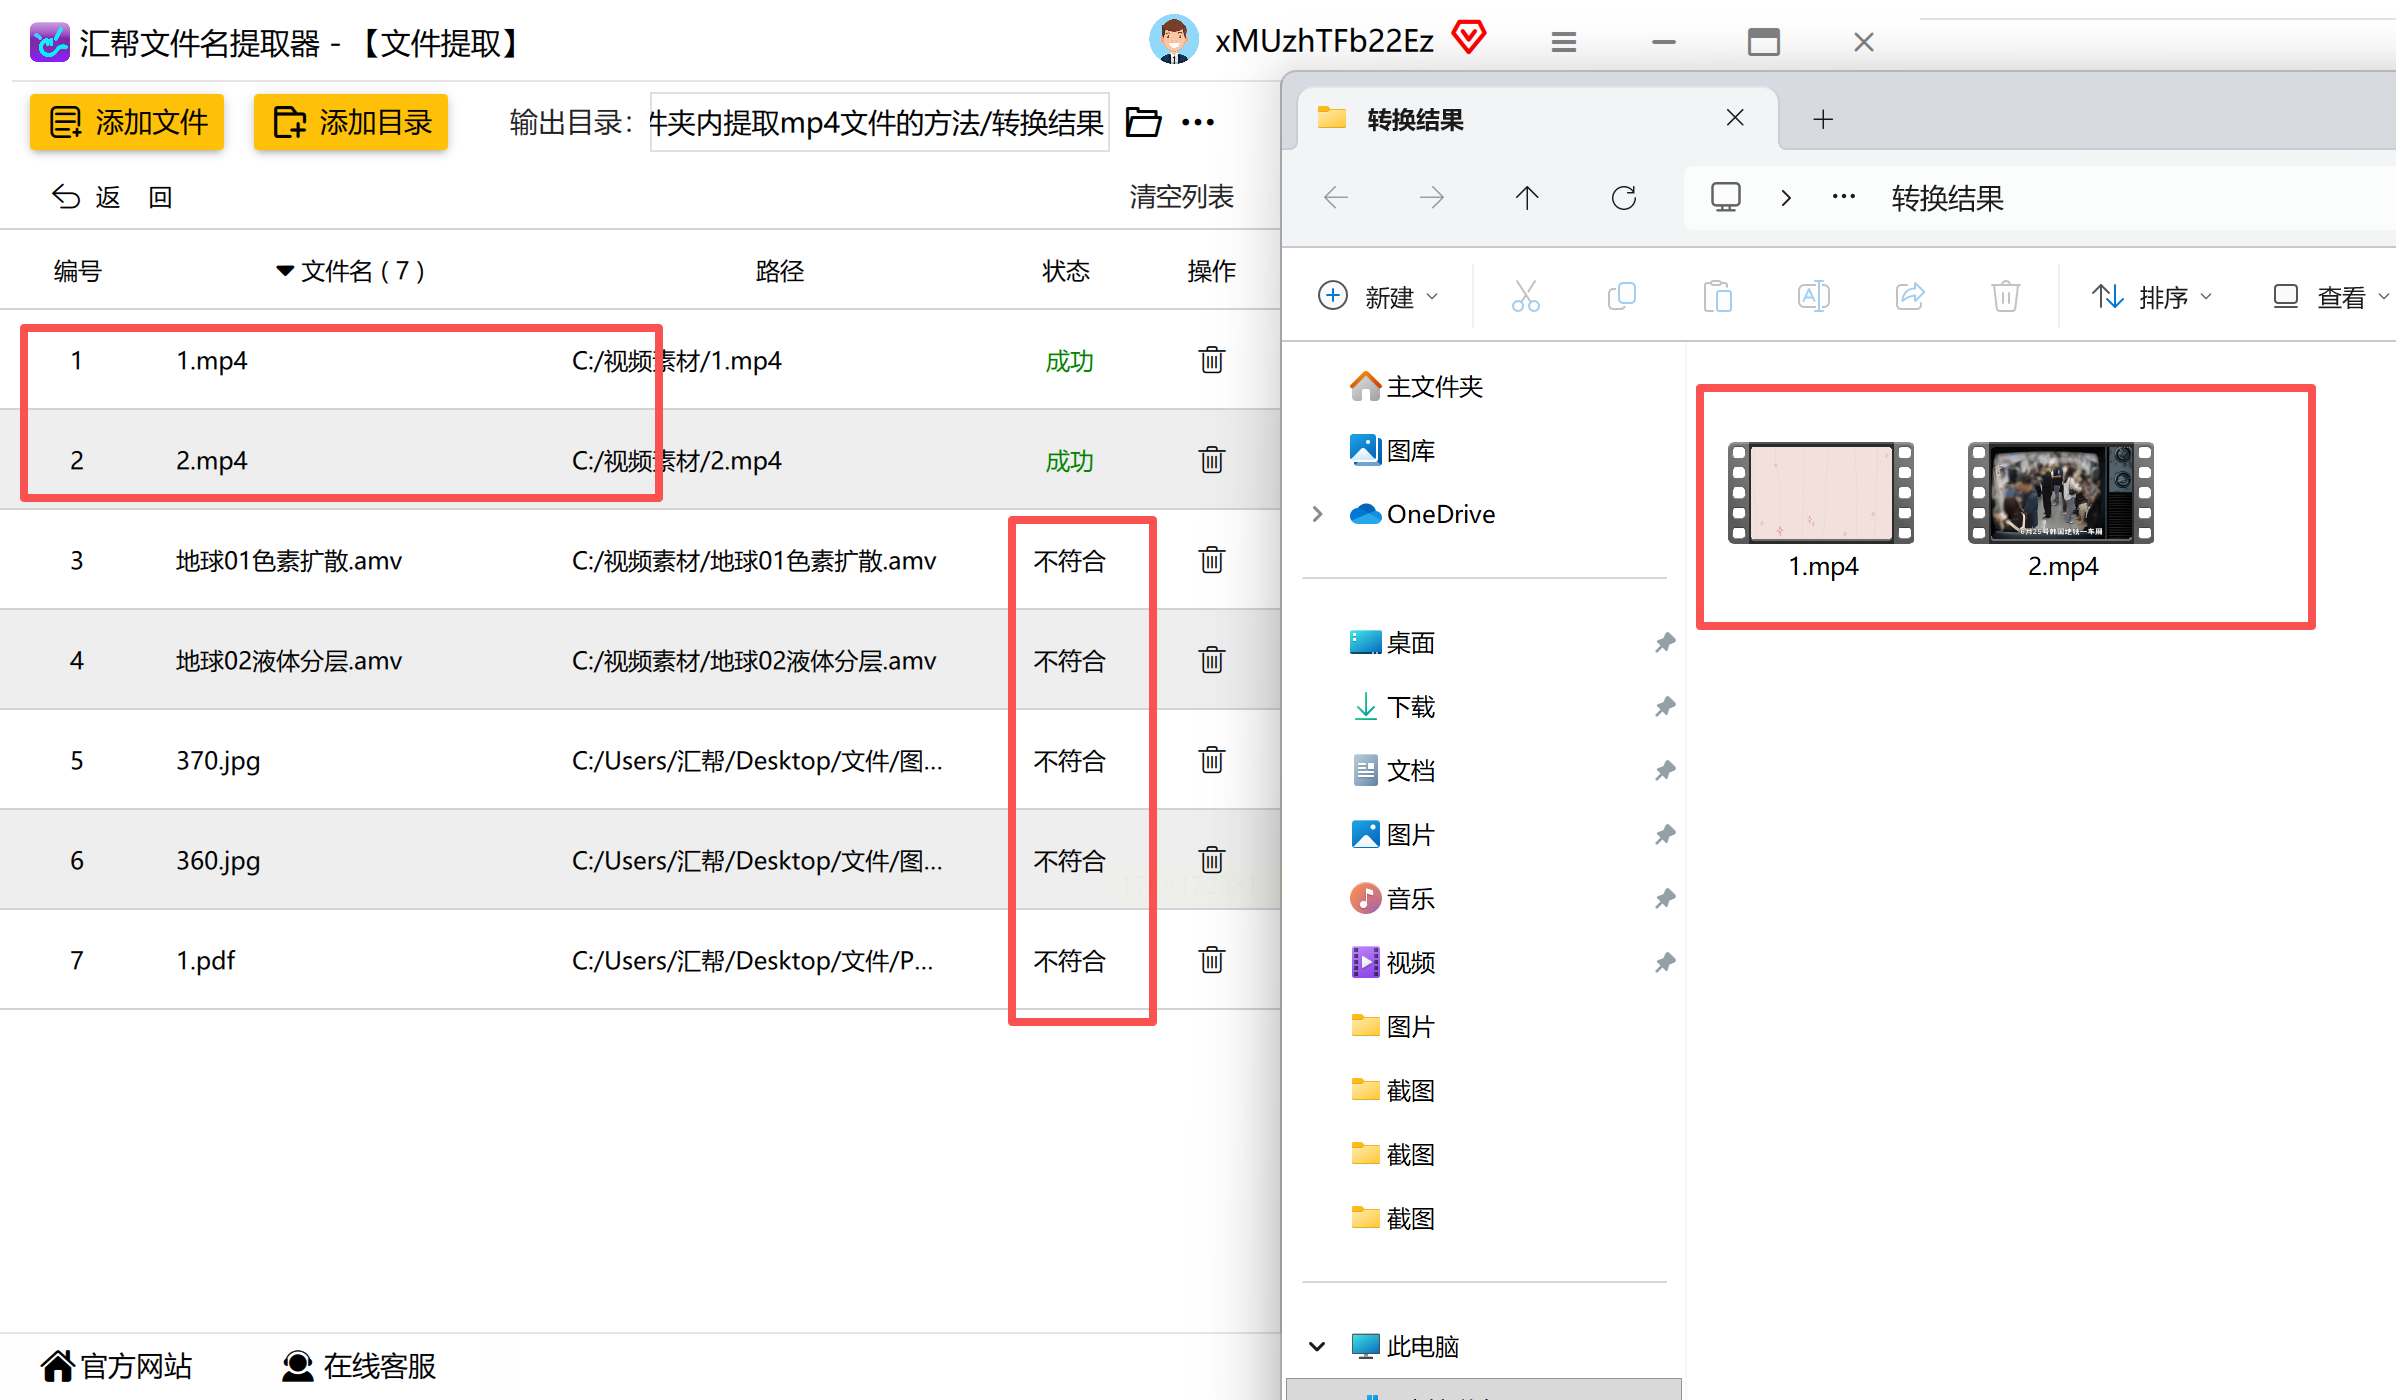Image resolution: width=2396 pixels, height=1400 pixels.
Task: Click the three-dots output directory options
Action: tap(1197, 122)
